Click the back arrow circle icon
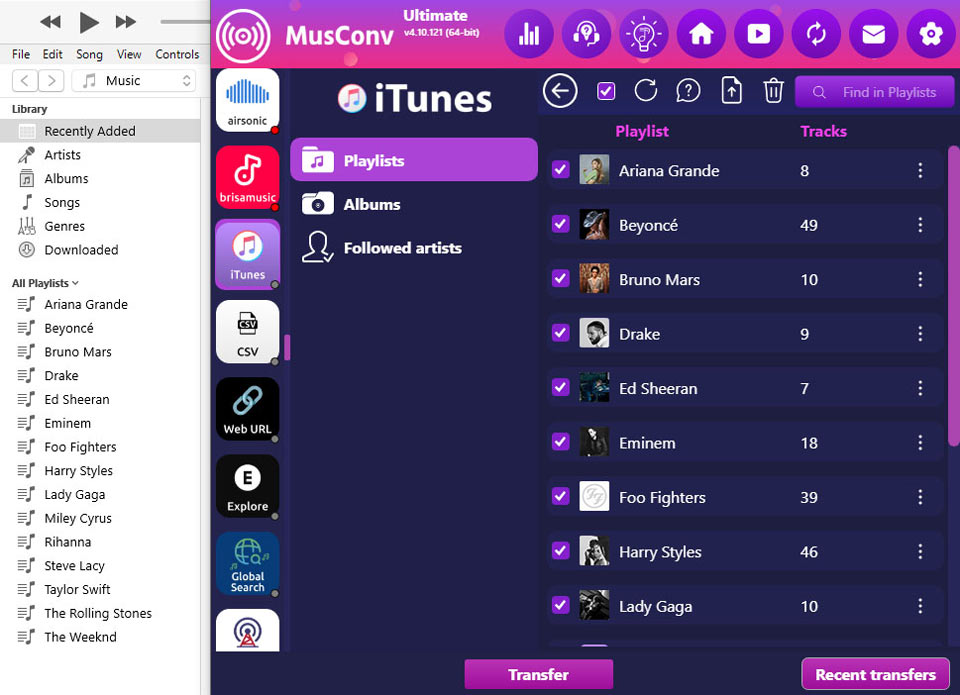 (560, 91)
